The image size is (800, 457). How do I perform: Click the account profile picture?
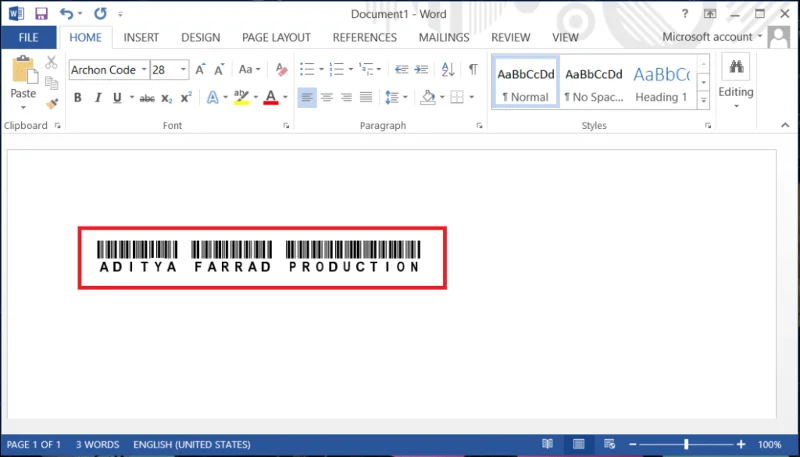point(779,37)
